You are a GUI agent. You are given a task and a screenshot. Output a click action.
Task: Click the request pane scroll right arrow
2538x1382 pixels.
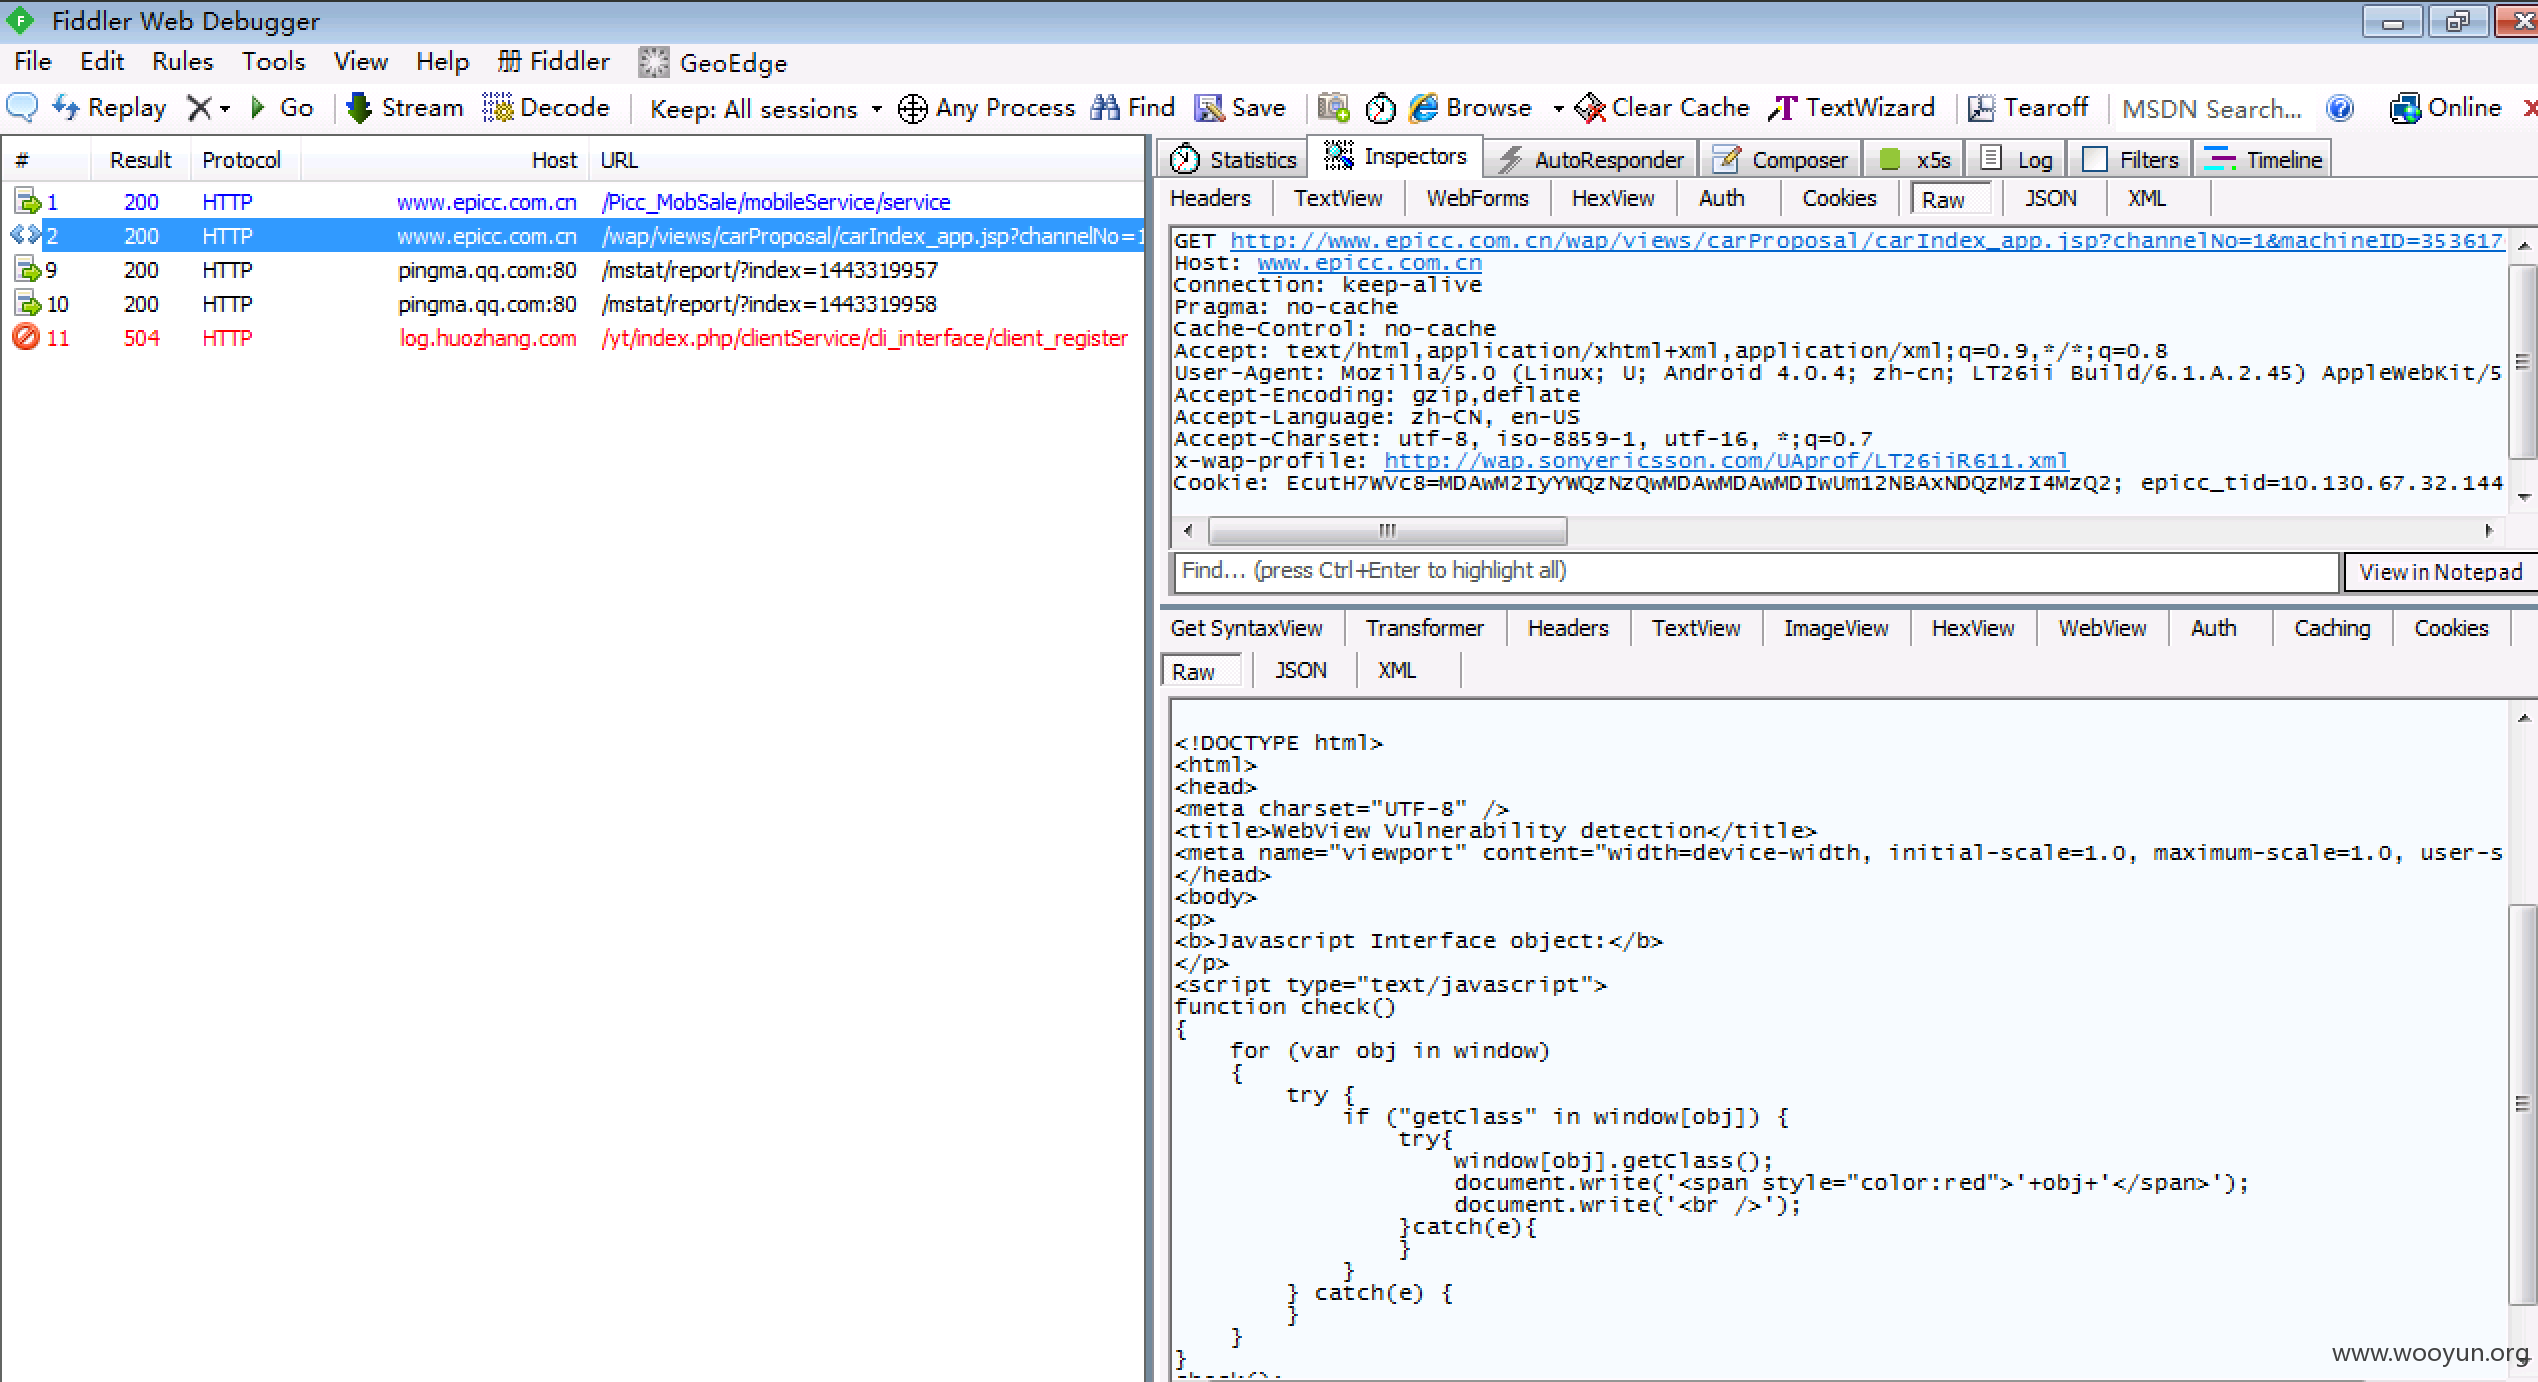(x=2489, y=530)
